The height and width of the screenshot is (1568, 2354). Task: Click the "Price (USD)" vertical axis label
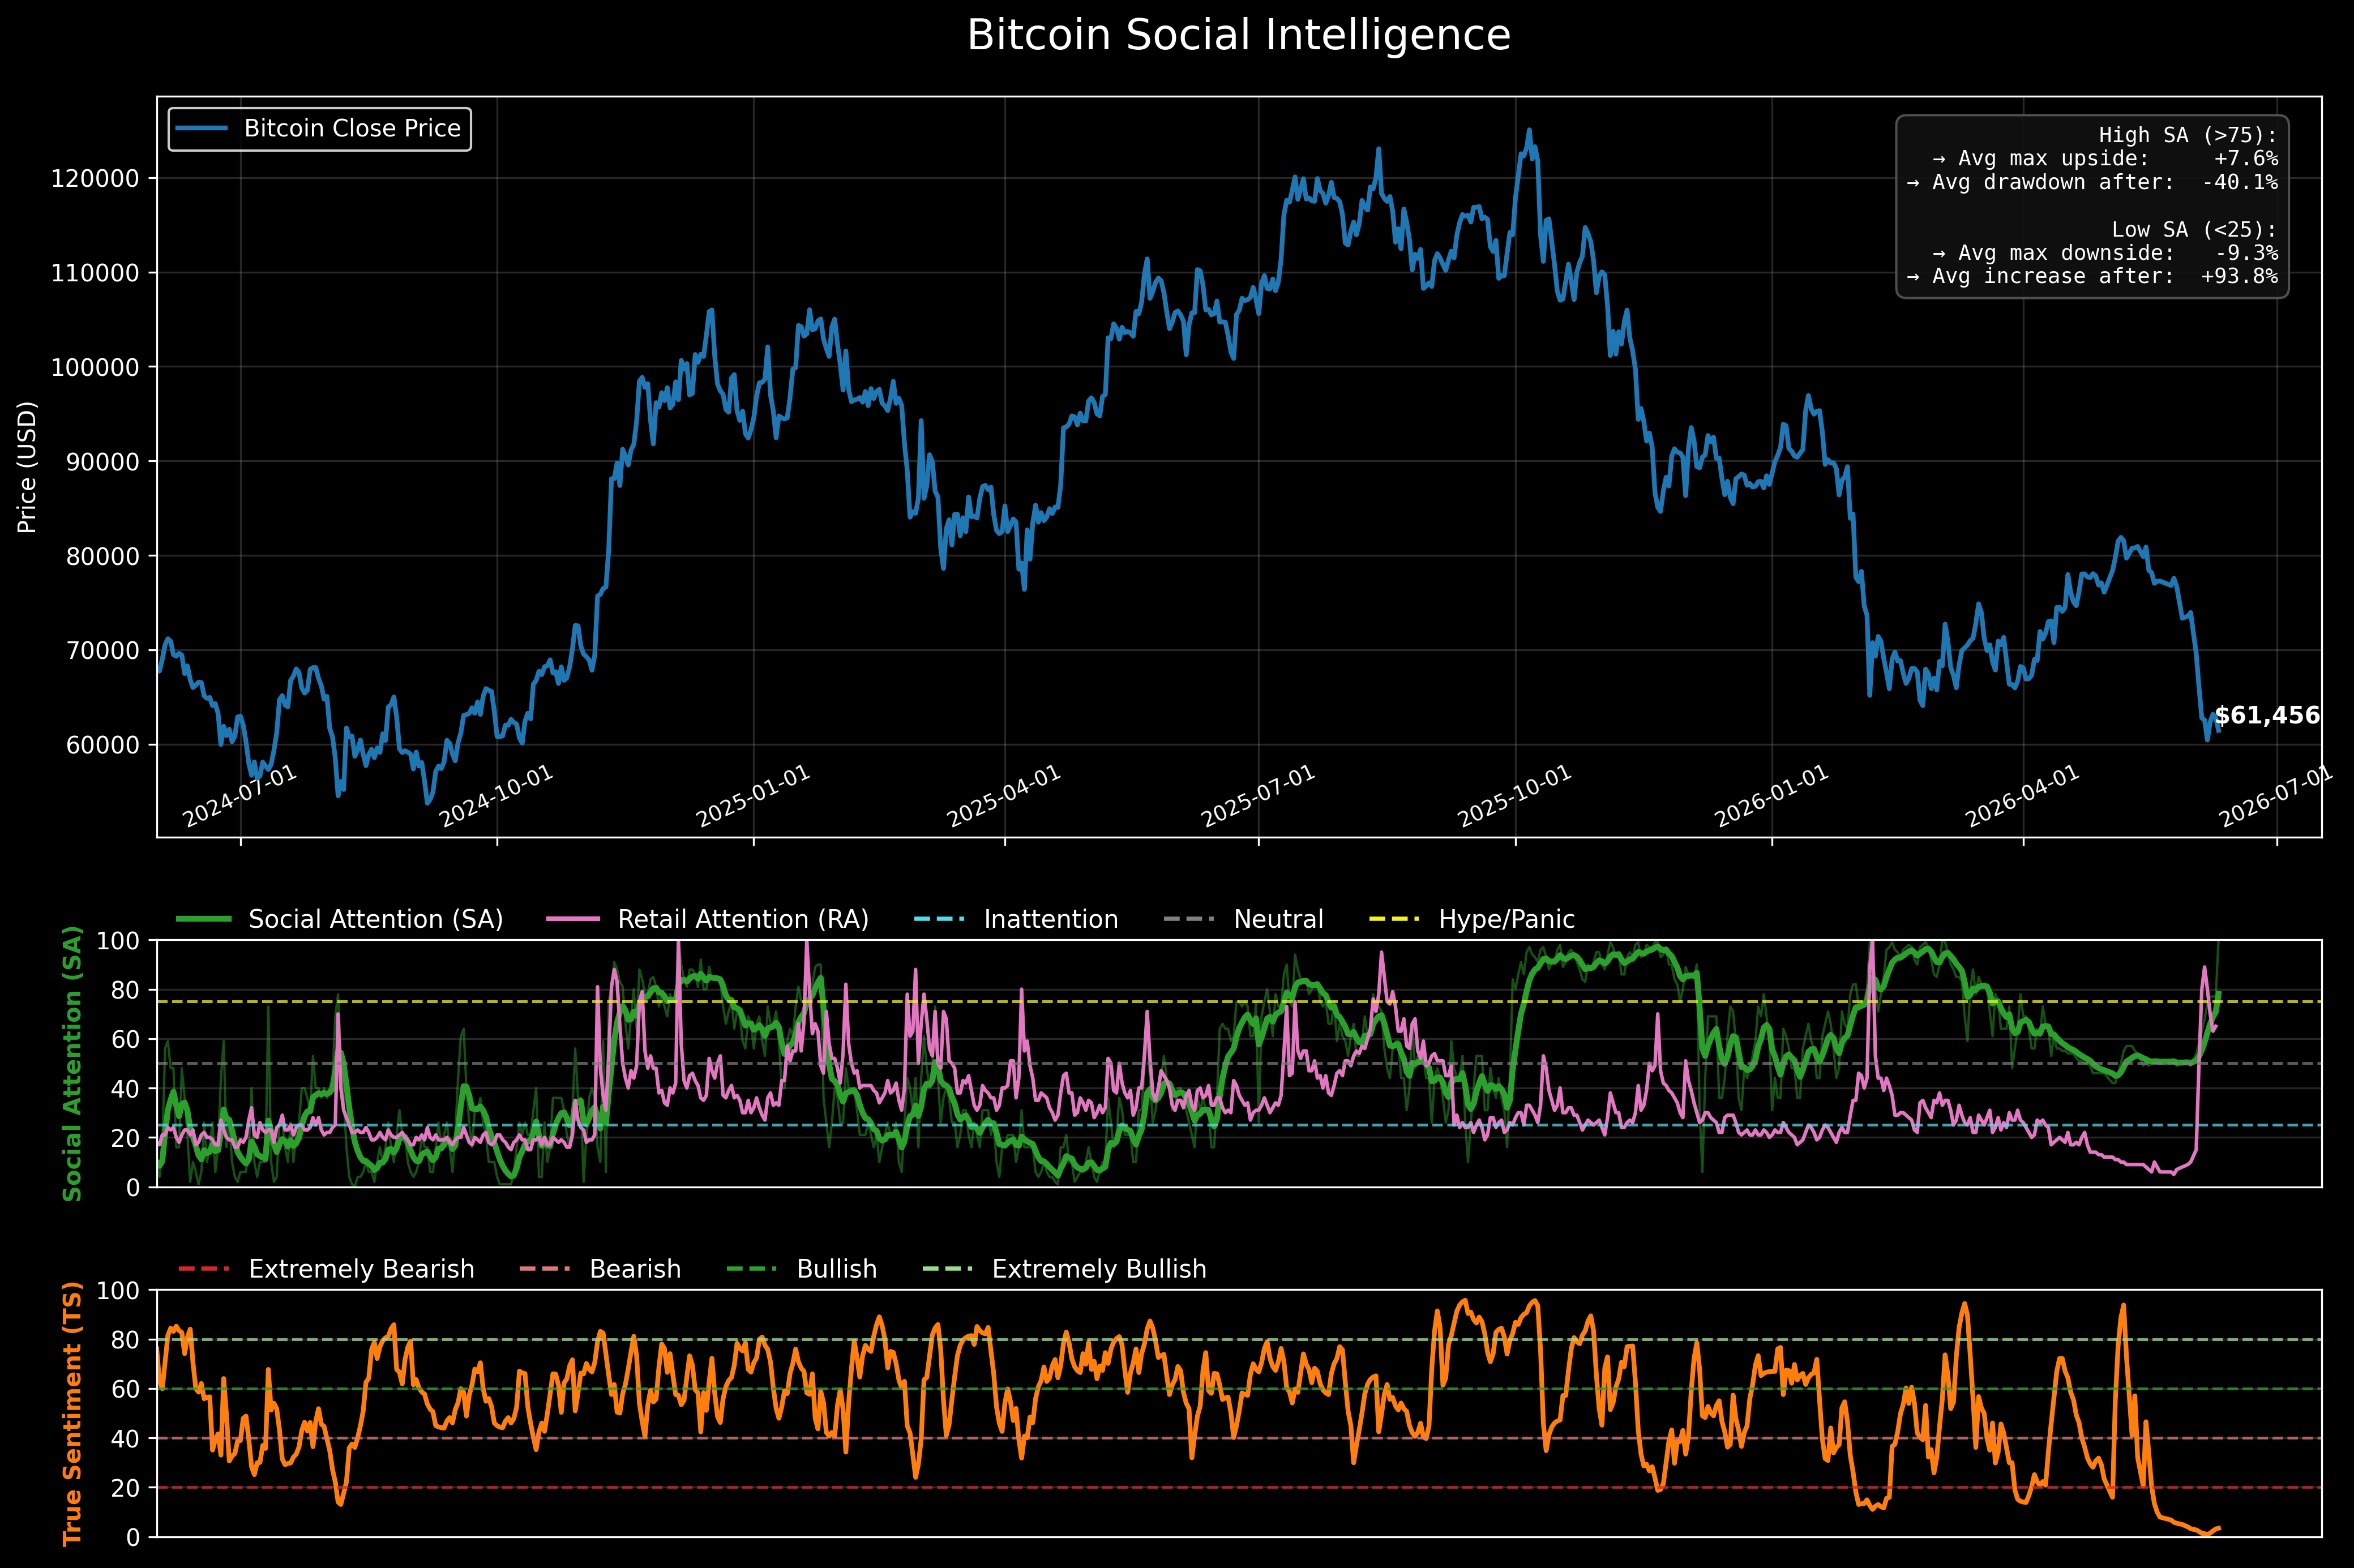(x=27, y=467)
